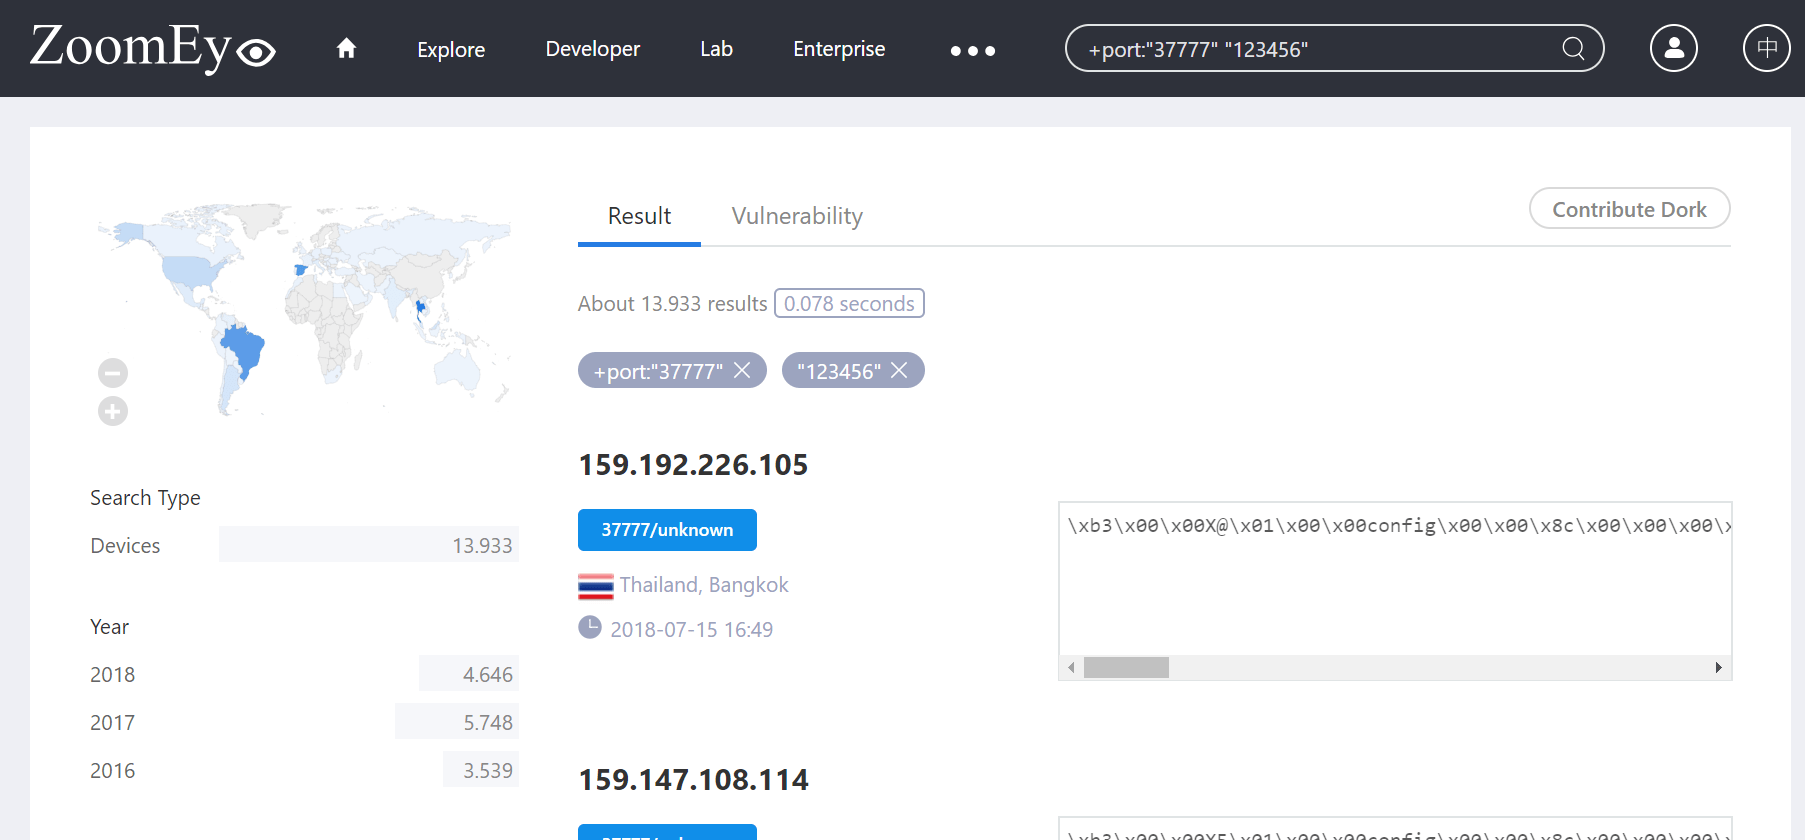
Task: Run search with magnifier icon
Action: (1573, 48)
